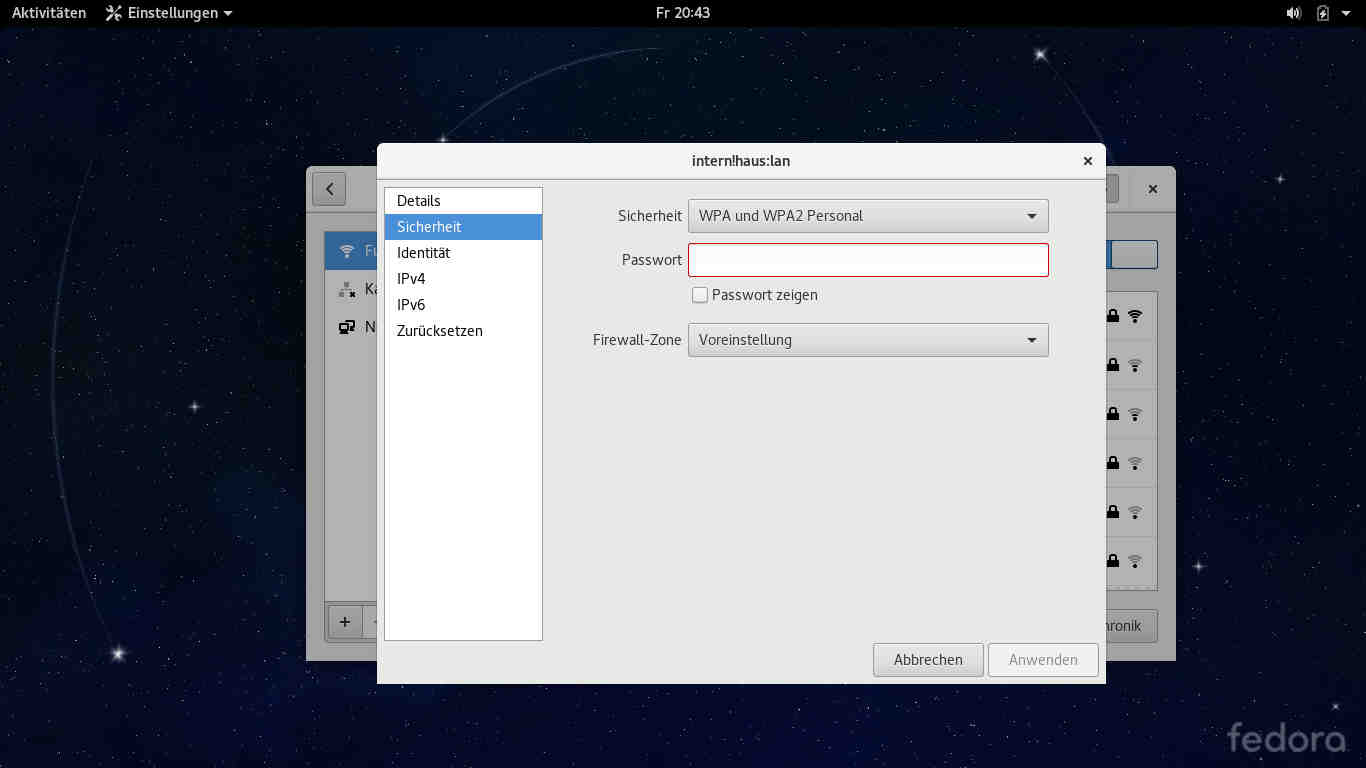The width and height of the screenshot is (1366, 768).
Task: Open the Einstellungen application menu
Action: tap(169, 13)
